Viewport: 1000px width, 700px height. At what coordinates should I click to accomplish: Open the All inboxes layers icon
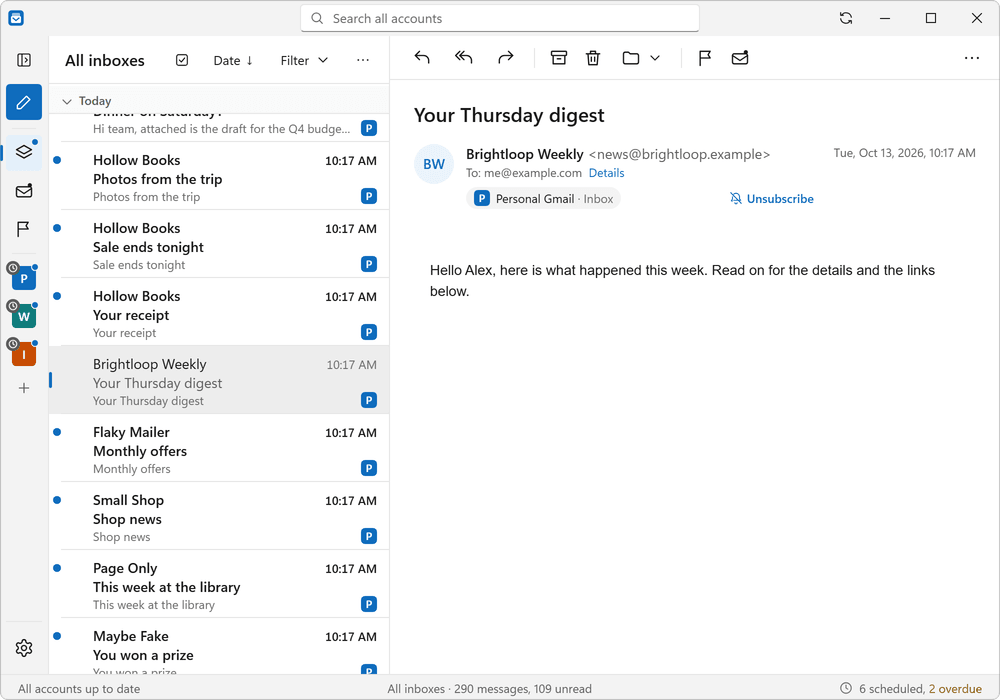24,152
